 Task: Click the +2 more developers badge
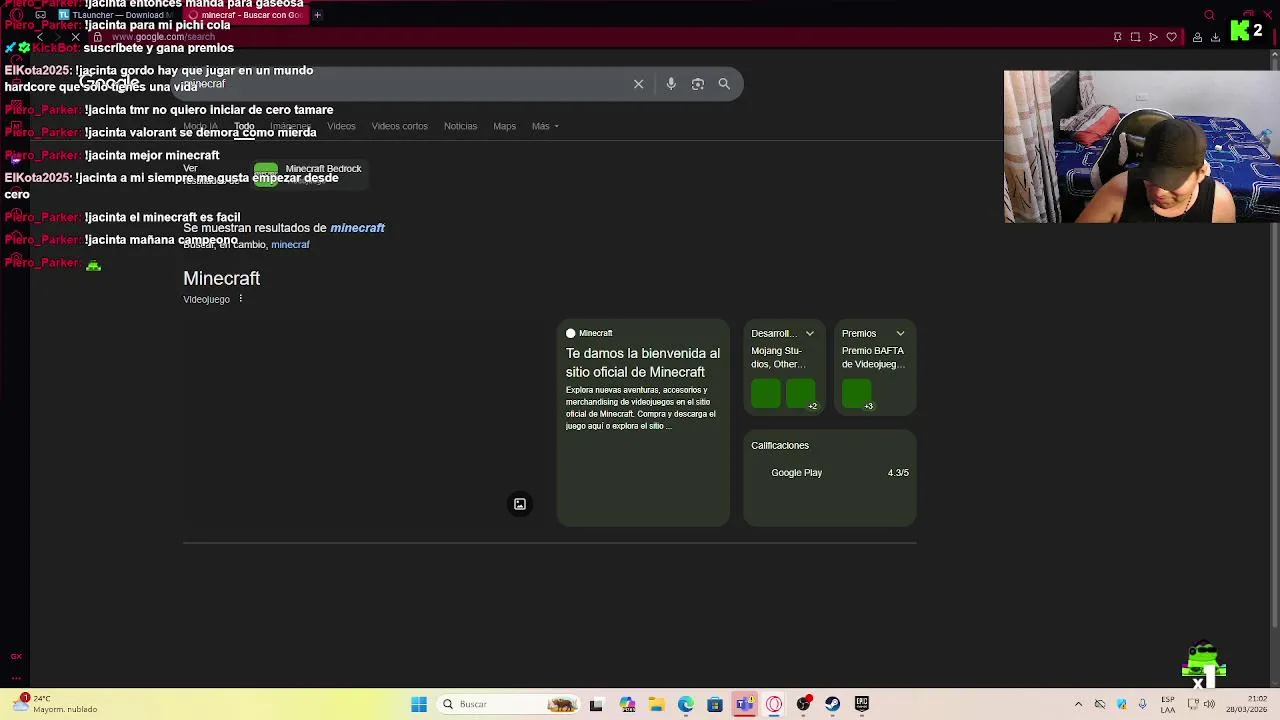[812, 406]
